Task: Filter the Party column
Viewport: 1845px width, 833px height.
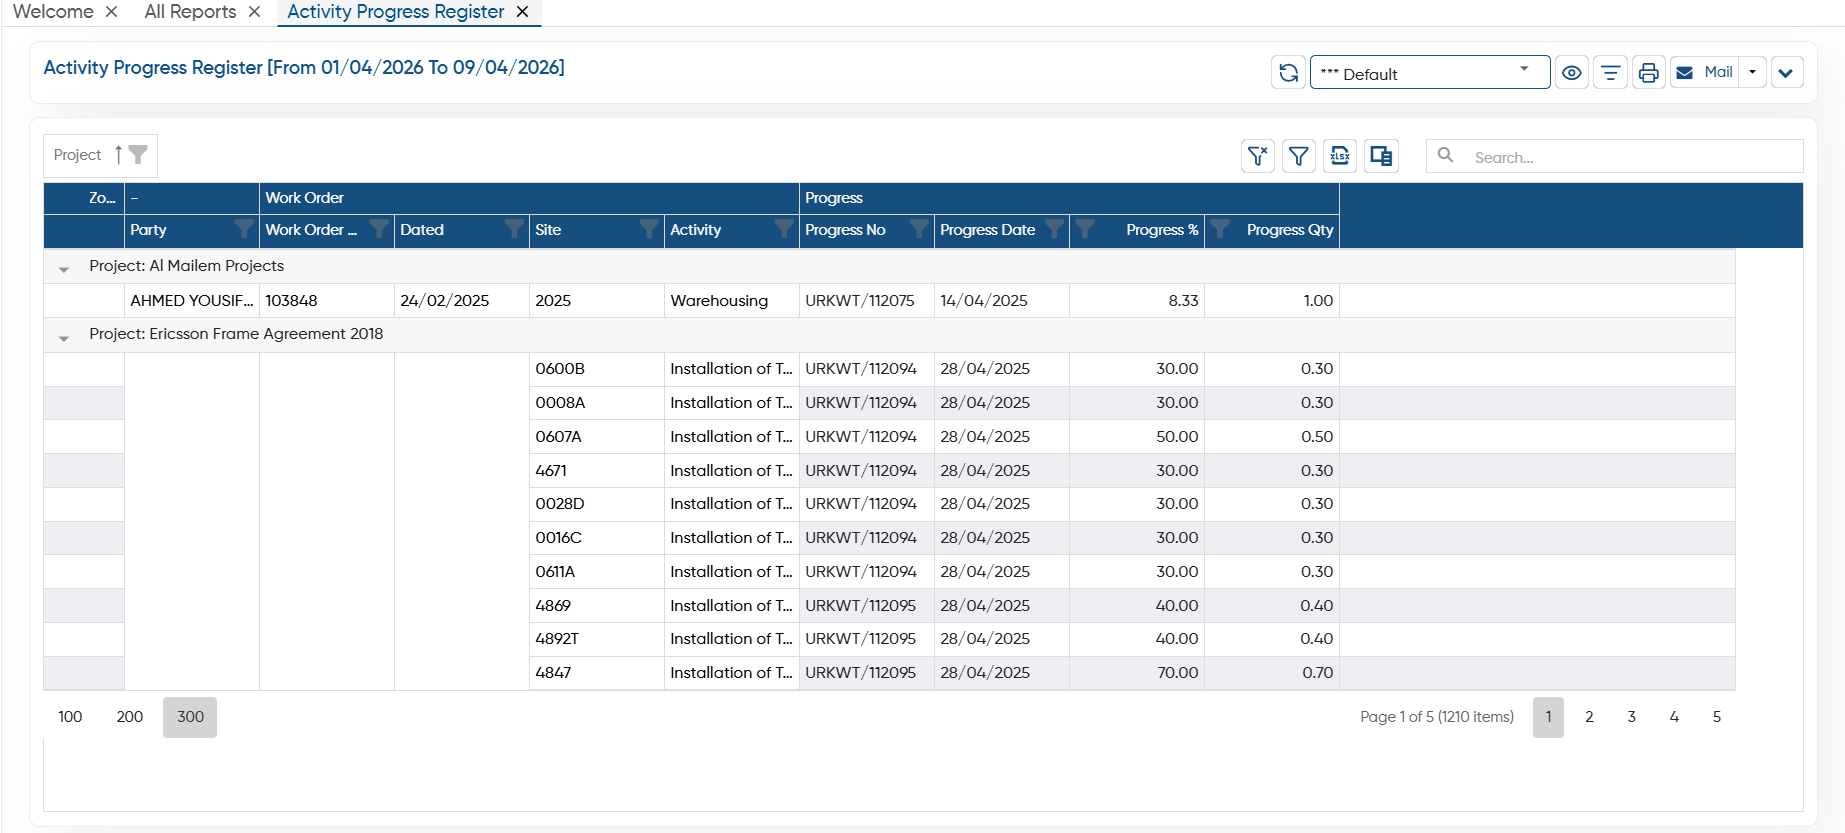Action: tap(243, 230)
